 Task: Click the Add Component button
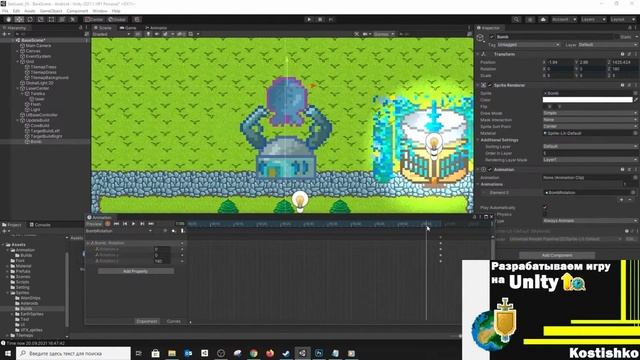coord(557,255)
